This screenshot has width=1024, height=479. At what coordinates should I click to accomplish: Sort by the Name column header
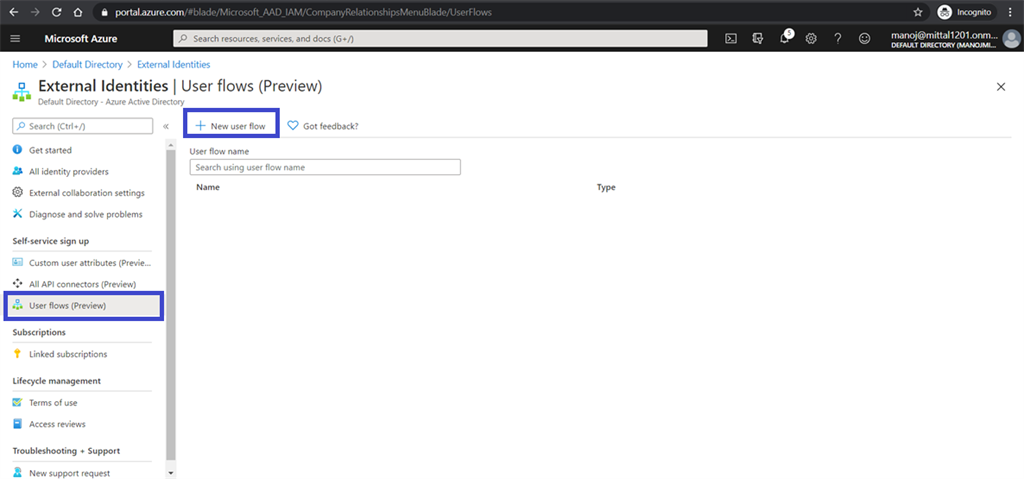click(208, 187)
